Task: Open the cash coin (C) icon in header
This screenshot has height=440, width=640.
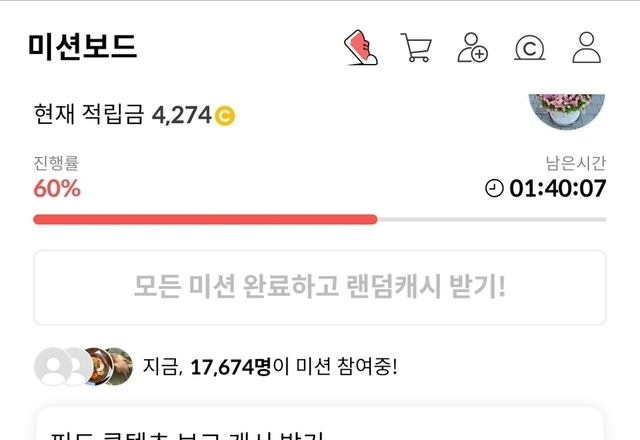Action: coord(529,48)
